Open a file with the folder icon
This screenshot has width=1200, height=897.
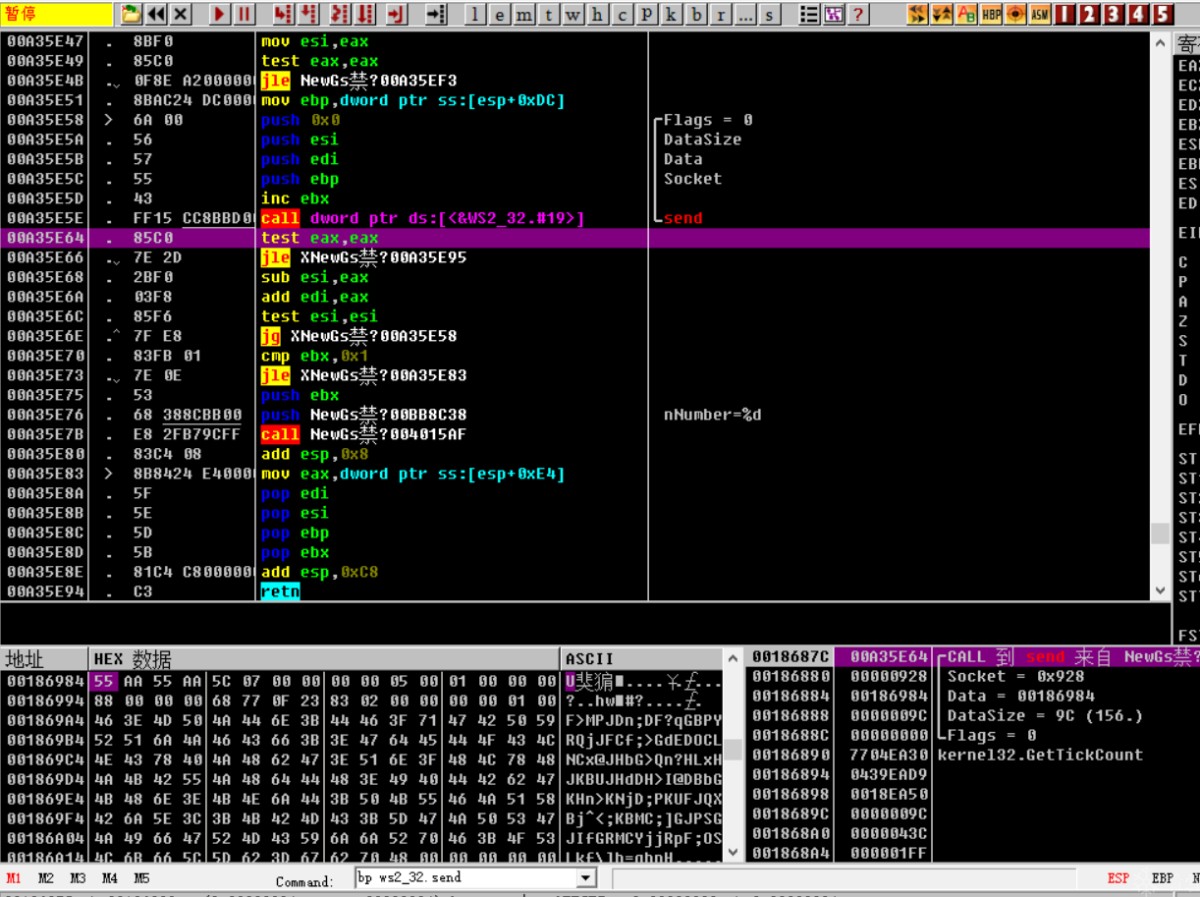(x=131, y=14)
